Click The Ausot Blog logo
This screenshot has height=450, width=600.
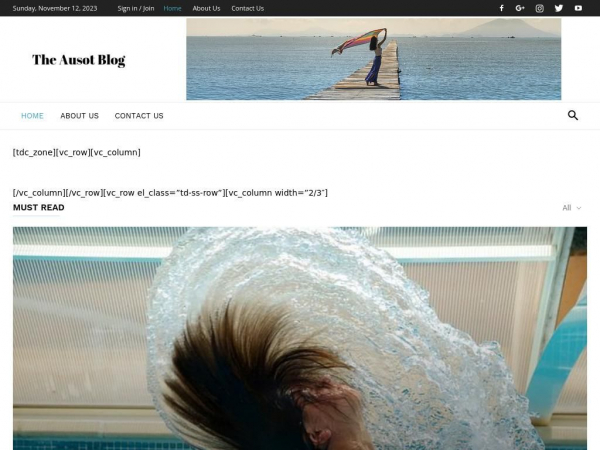click(x=79, y=60)
